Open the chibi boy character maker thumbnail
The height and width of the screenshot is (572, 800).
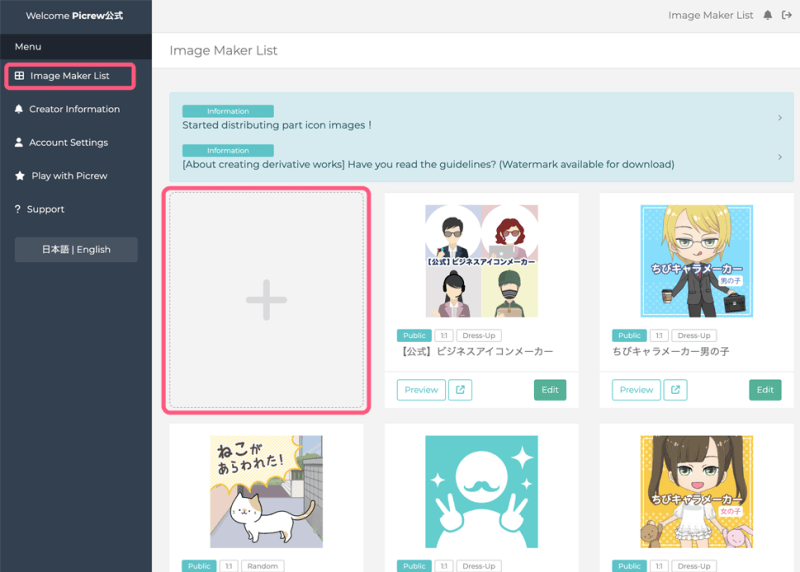[696, 261]
